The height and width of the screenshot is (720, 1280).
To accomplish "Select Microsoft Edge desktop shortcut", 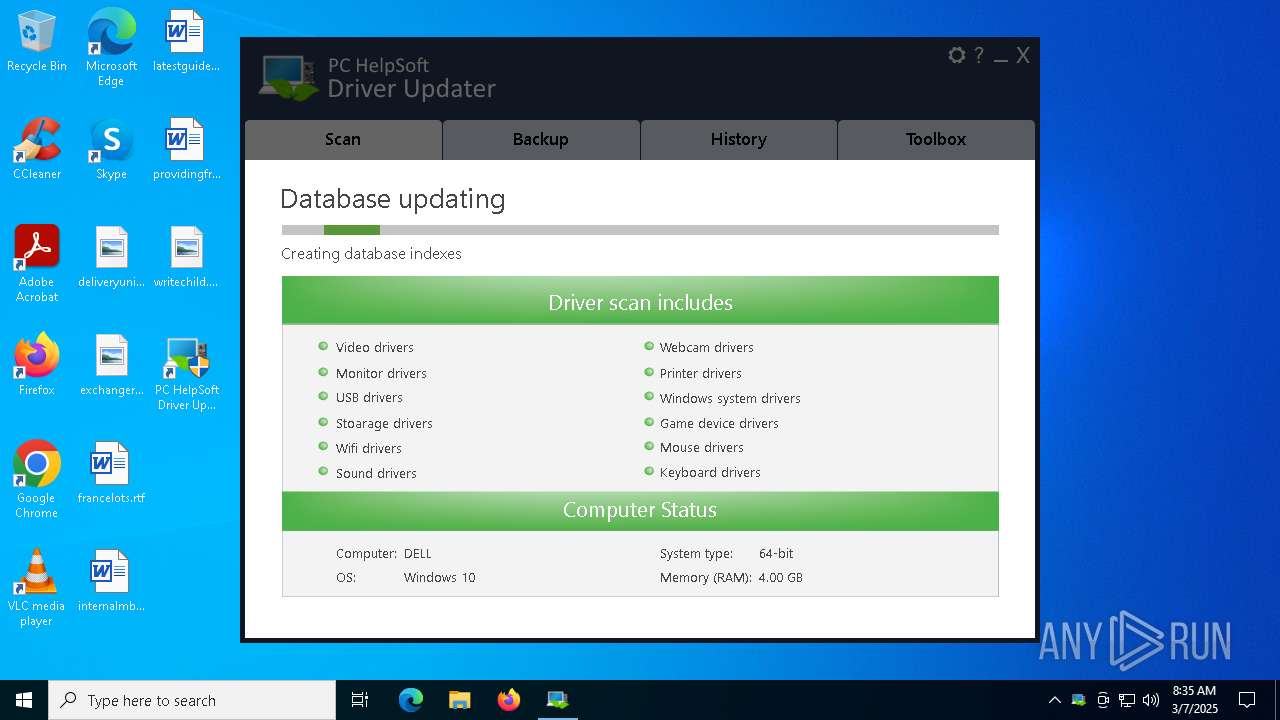I will [111, 48].
